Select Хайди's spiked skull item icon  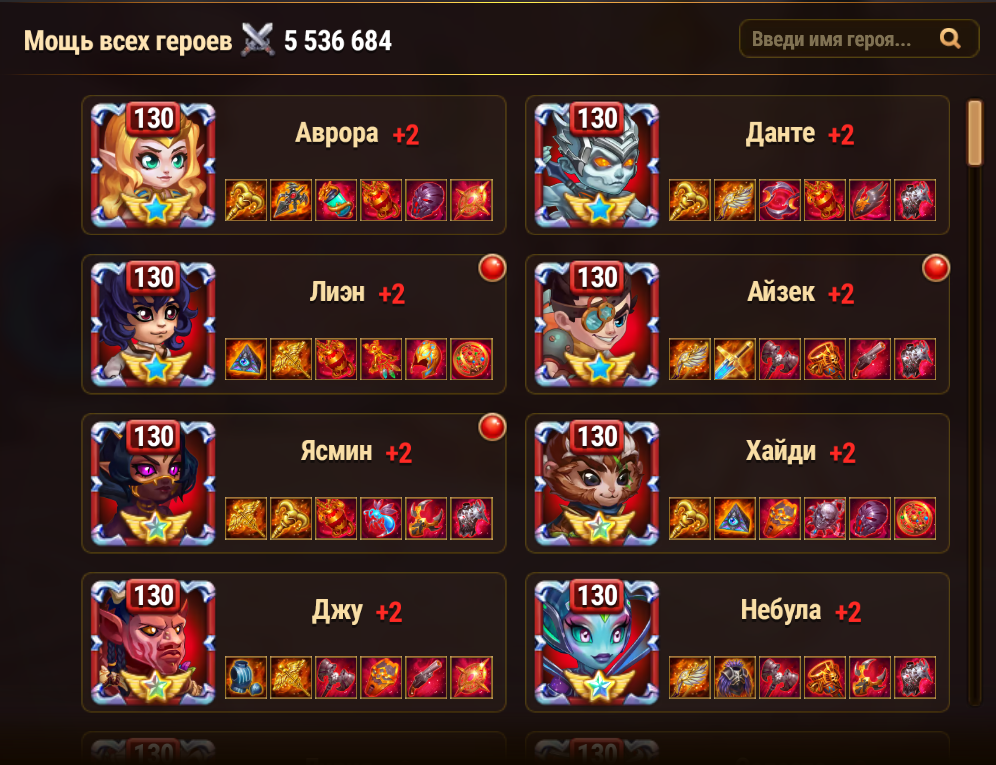[x=824, y=518]
